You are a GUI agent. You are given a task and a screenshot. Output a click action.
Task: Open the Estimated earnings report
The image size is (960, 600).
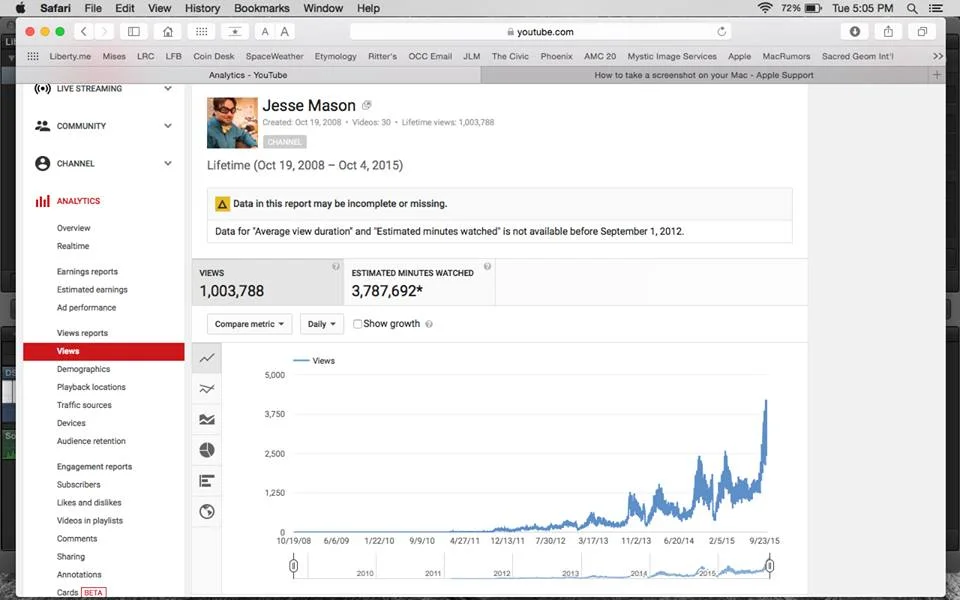coord(92,290)
